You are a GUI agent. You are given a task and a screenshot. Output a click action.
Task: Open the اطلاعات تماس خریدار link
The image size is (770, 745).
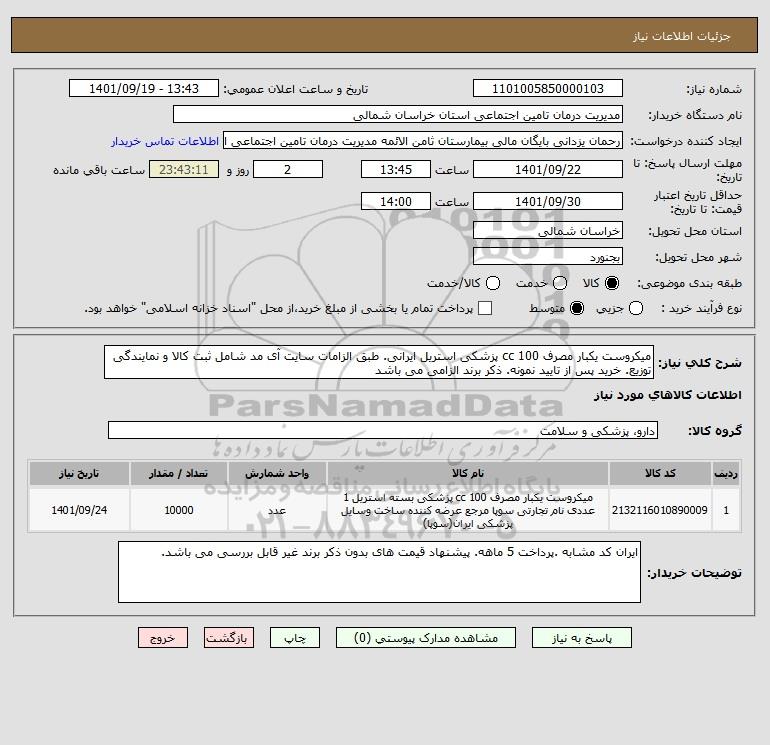165,141
